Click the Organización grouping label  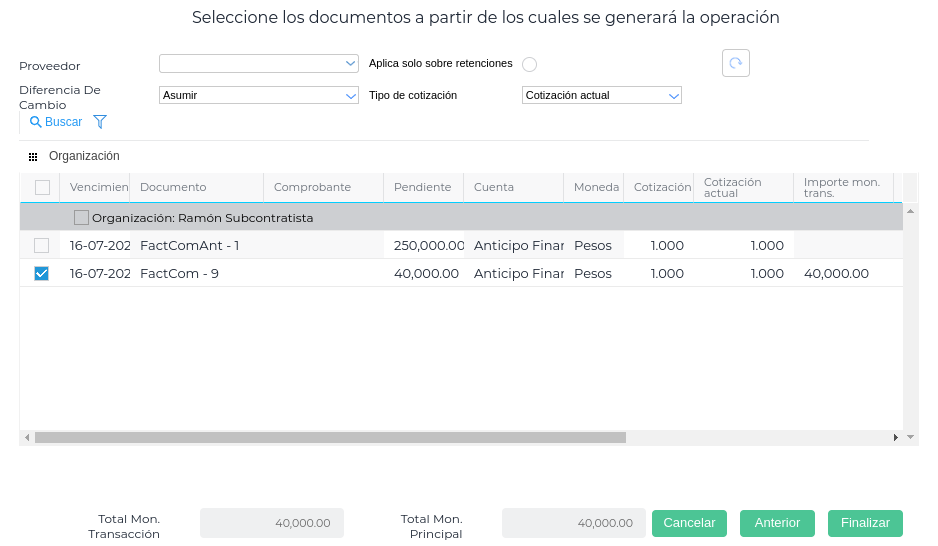click(84, 156)
